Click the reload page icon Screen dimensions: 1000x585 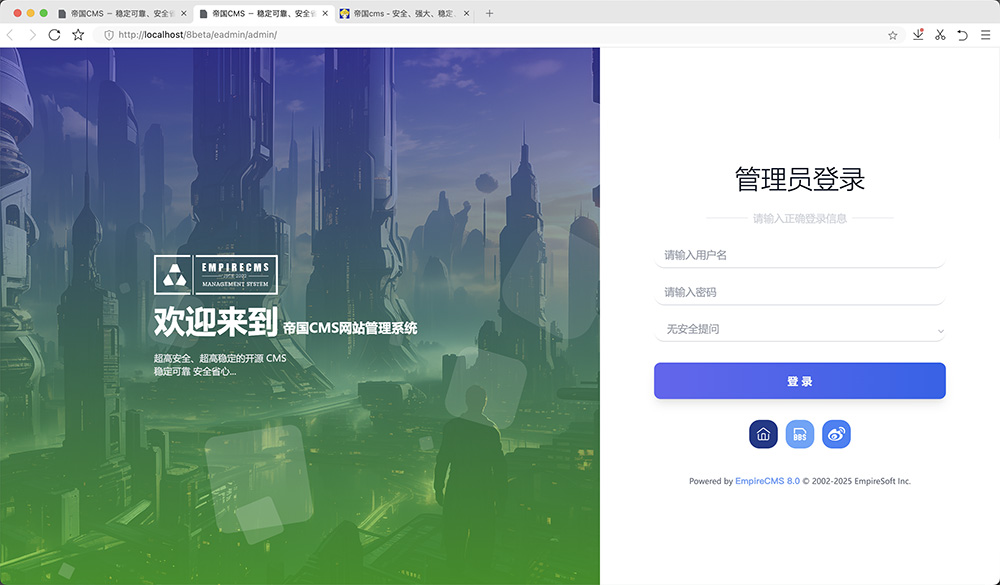55,34
